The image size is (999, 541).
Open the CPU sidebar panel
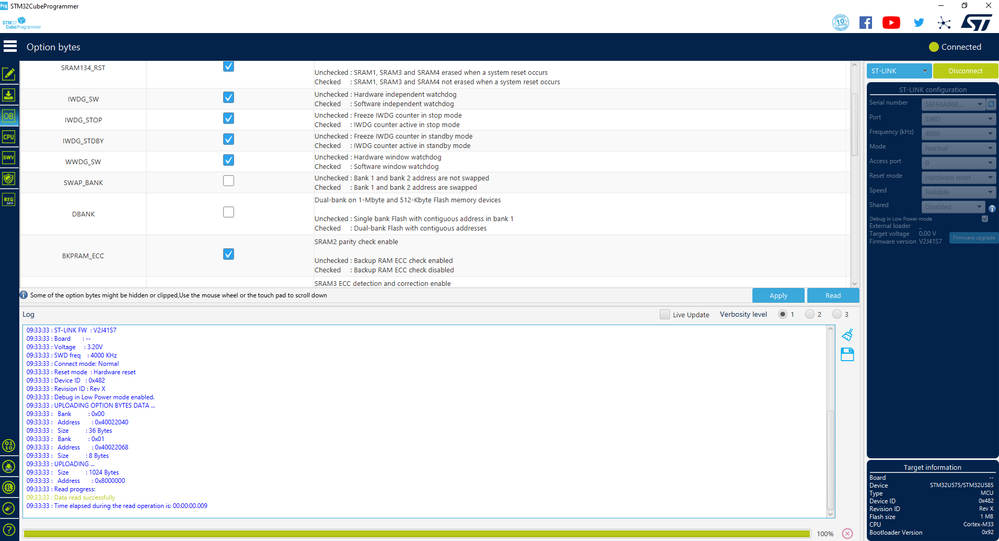point(9,137)
